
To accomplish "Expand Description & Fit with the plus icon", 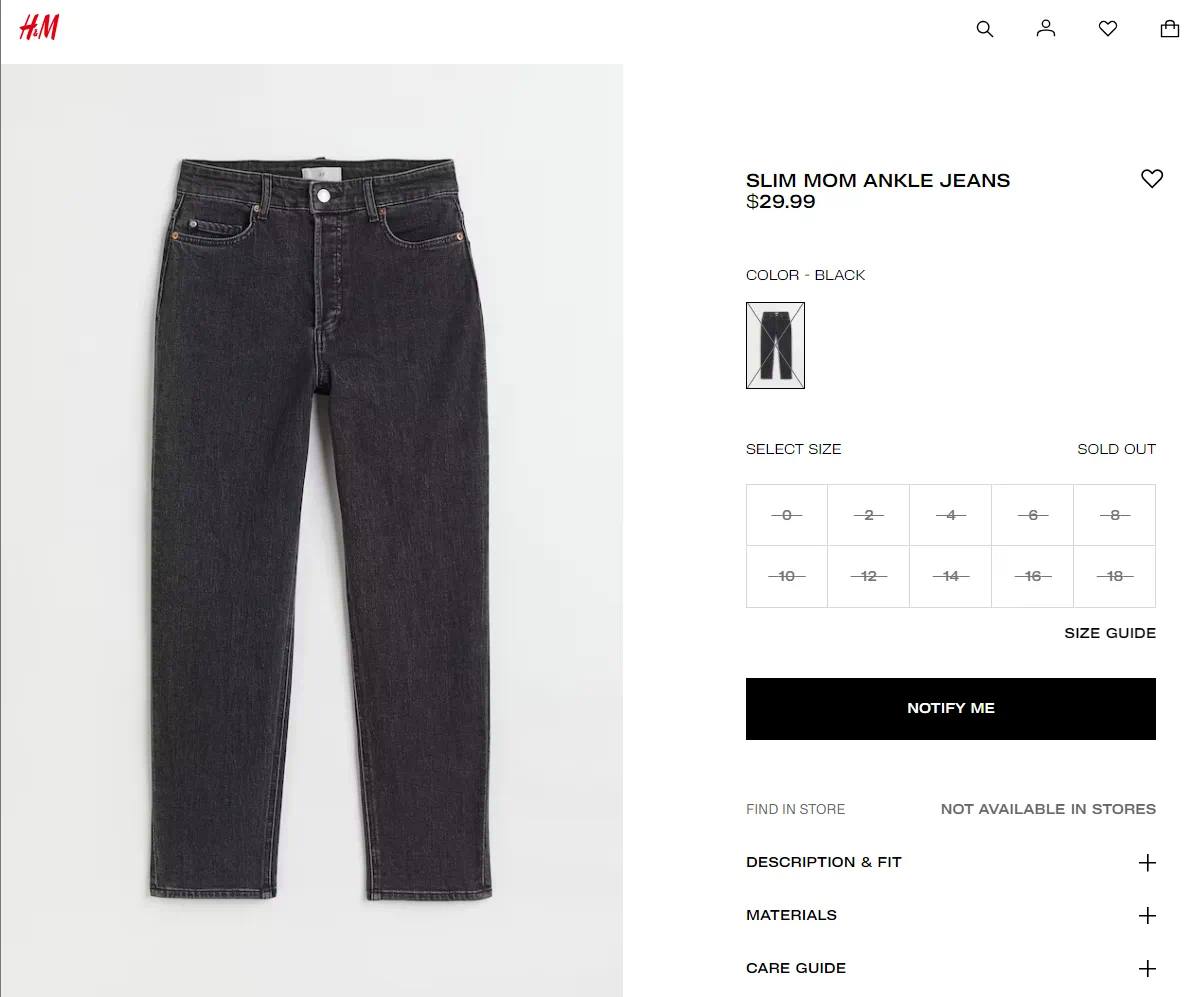I will point(1147,863).
